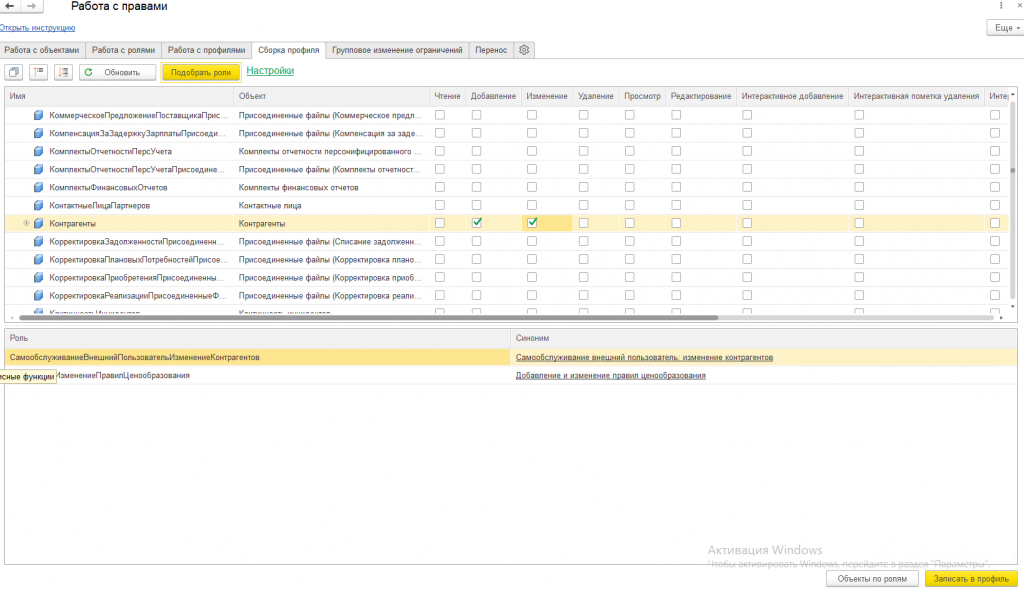Select the Сборка профиля tab
Viewport: 1024px width, 589px height.
pos(289,50)
